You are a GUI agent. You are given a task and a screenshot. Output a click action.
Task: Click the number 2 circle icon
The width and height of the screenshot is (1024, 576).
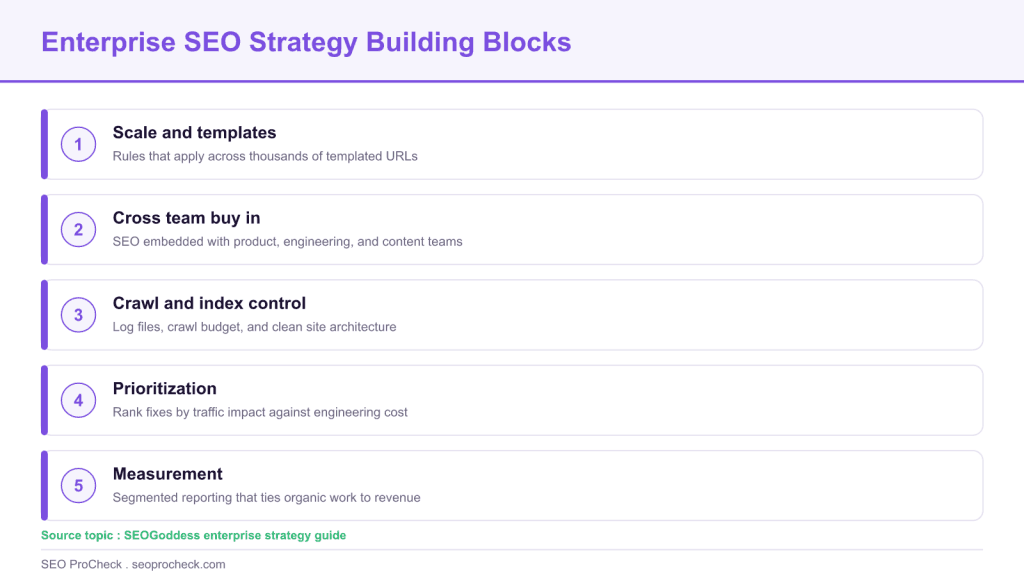(78, 230)
